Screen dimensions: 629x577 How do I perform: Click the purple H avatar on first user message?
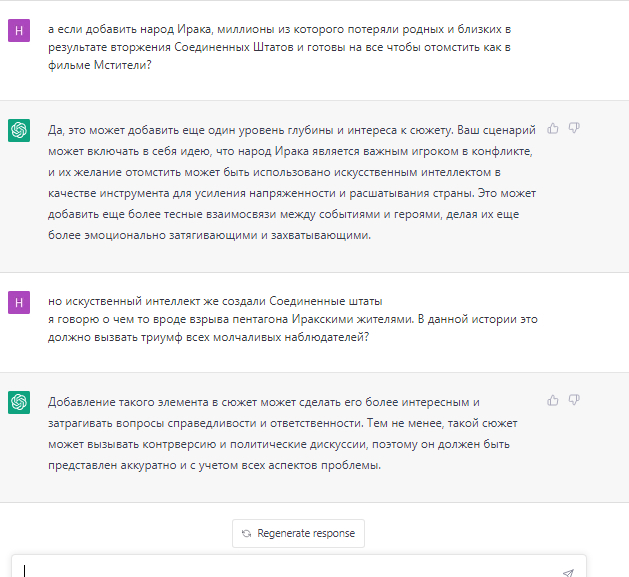pyautogui.click(x=19, y=30)
